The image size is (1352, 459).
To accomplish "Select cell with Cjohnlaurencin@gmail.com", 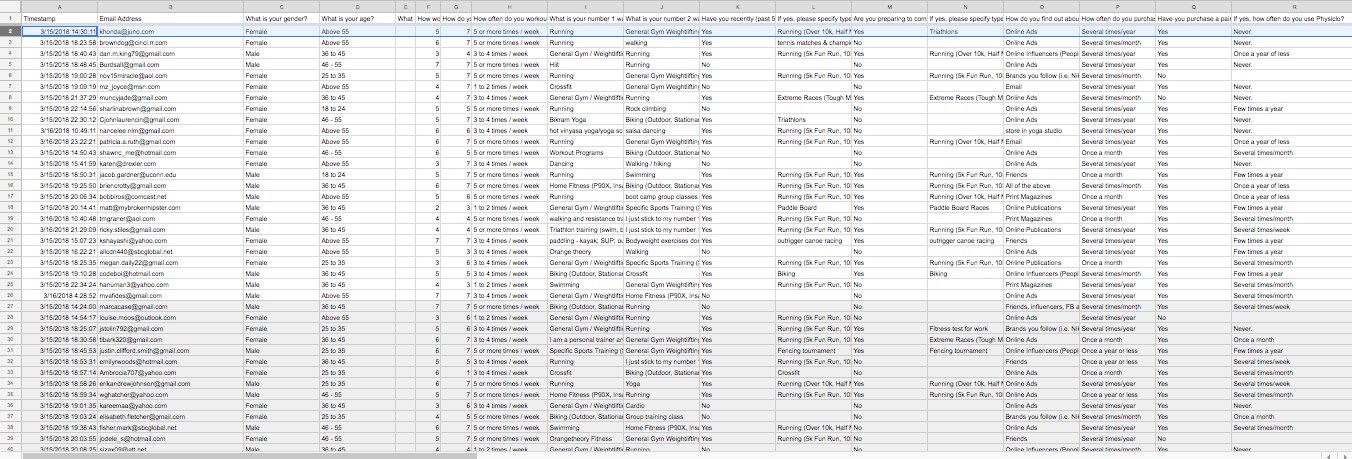I will click(x=169, y=120).
